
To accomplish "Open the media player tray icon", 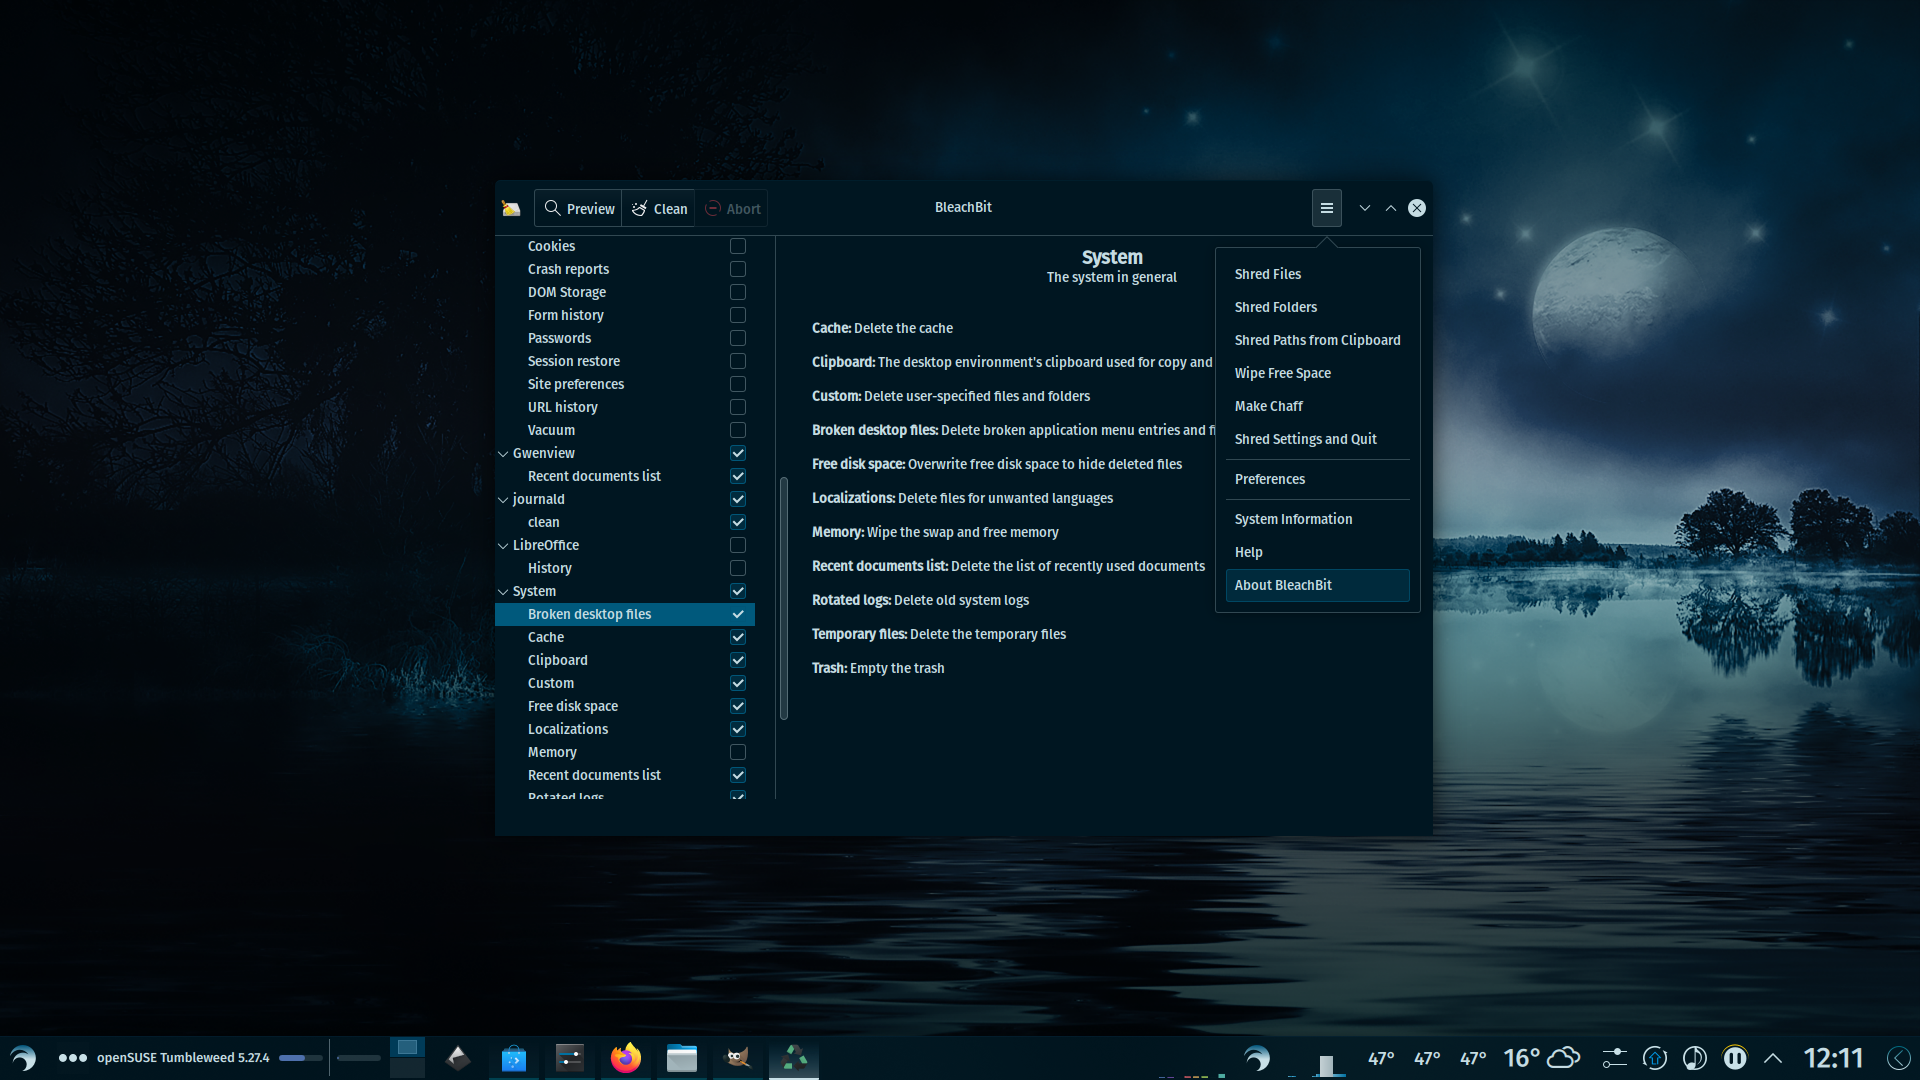I will 1695,1058.
